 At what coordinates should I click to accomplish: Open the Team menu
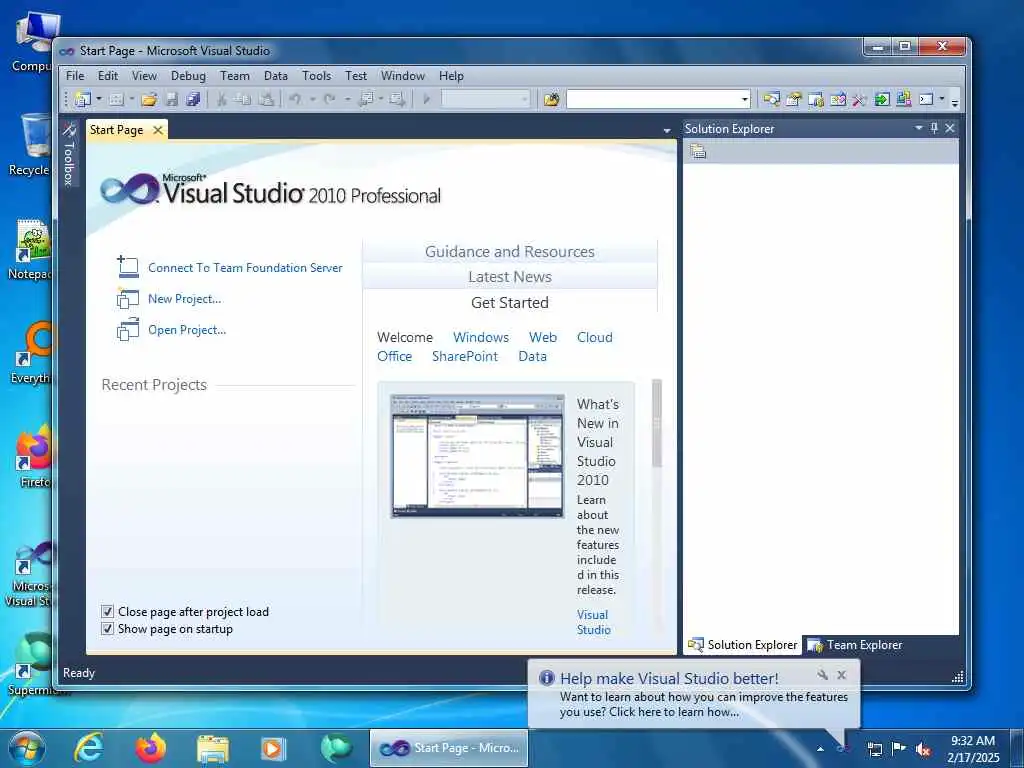234,76
